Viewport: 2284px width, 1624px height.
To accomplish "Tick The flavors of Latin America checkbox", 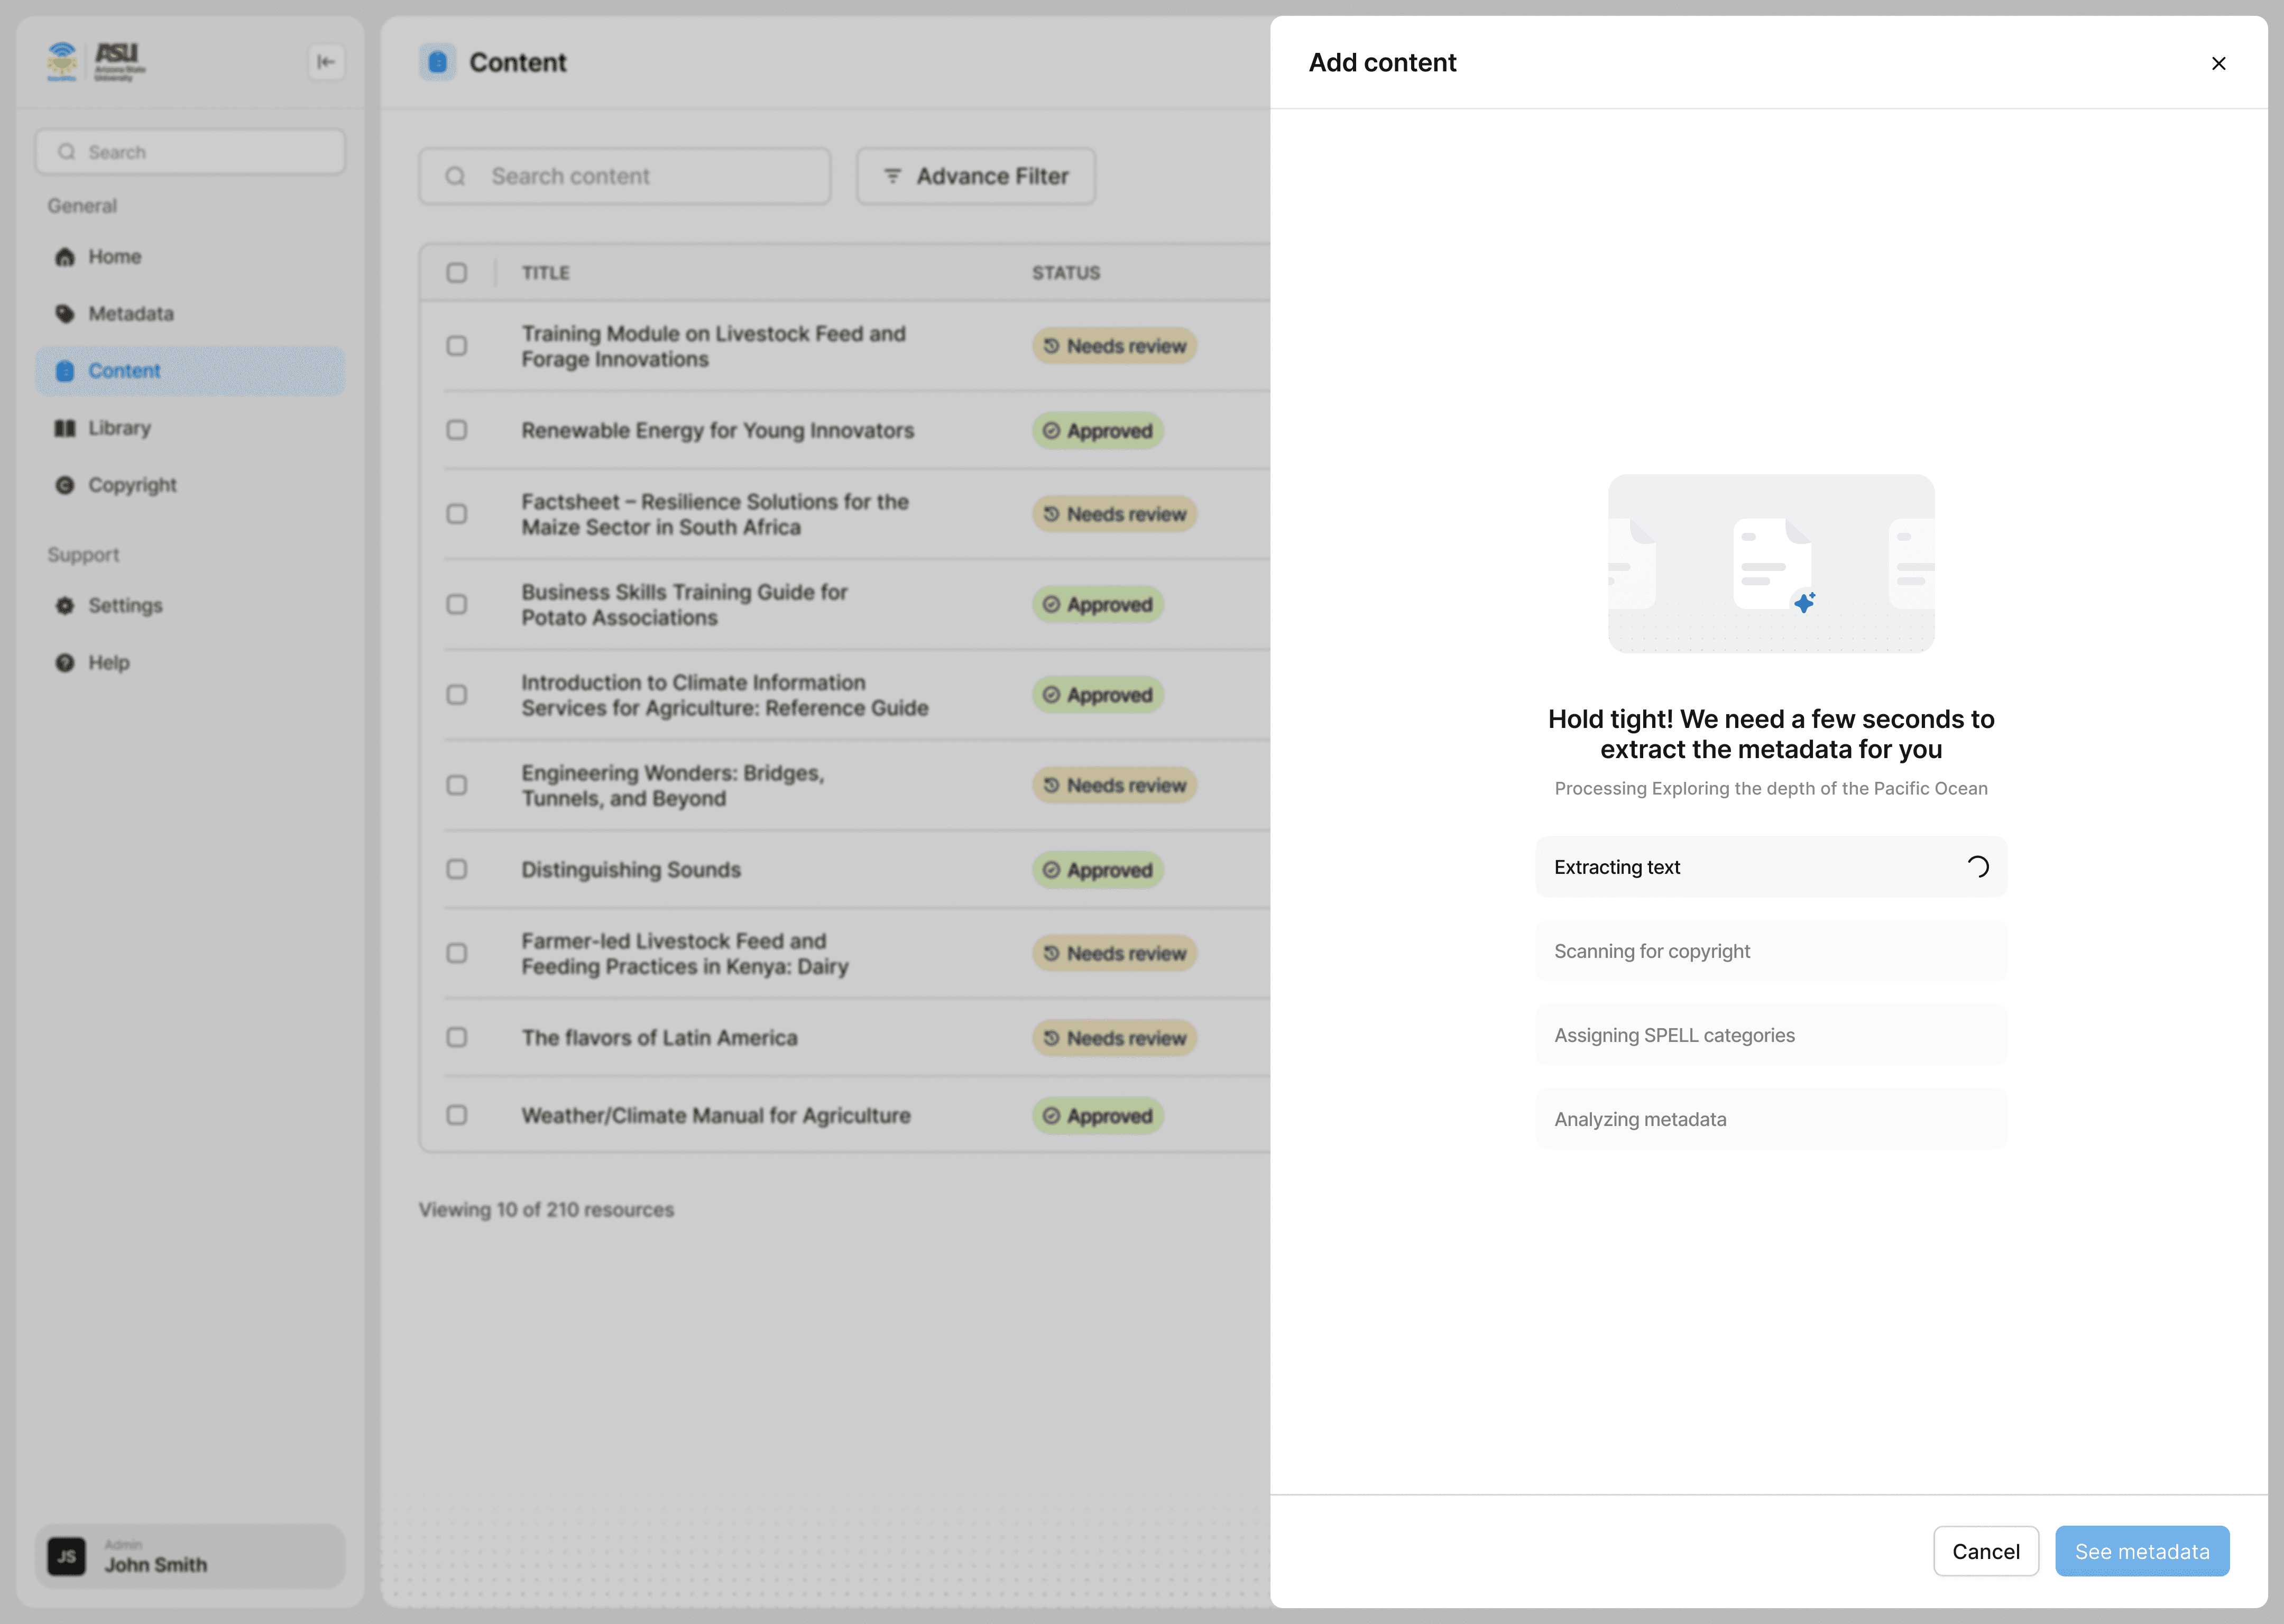I will click(x=457, y=1037).
